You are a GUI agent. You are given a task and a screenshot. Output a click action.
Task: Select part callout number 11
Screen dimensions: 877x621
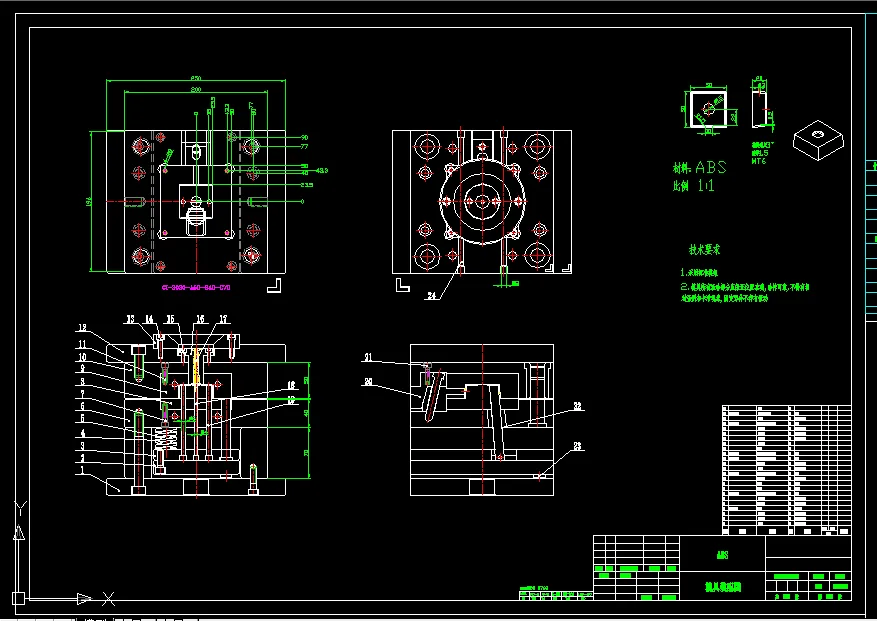[x=82, y=345]
